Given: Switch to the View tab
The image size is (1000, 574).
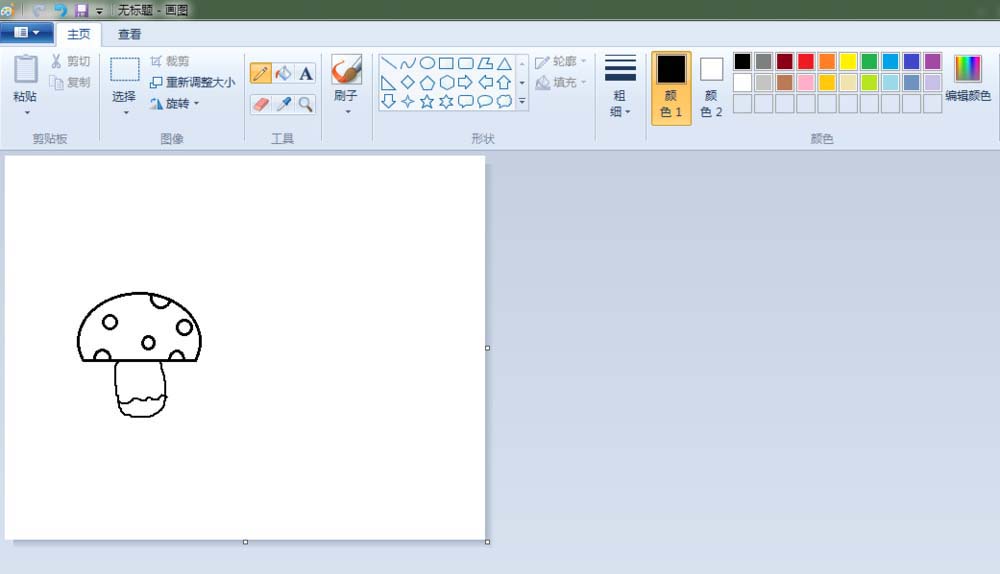Looking at the screenshot, I should tap(129, 34).
